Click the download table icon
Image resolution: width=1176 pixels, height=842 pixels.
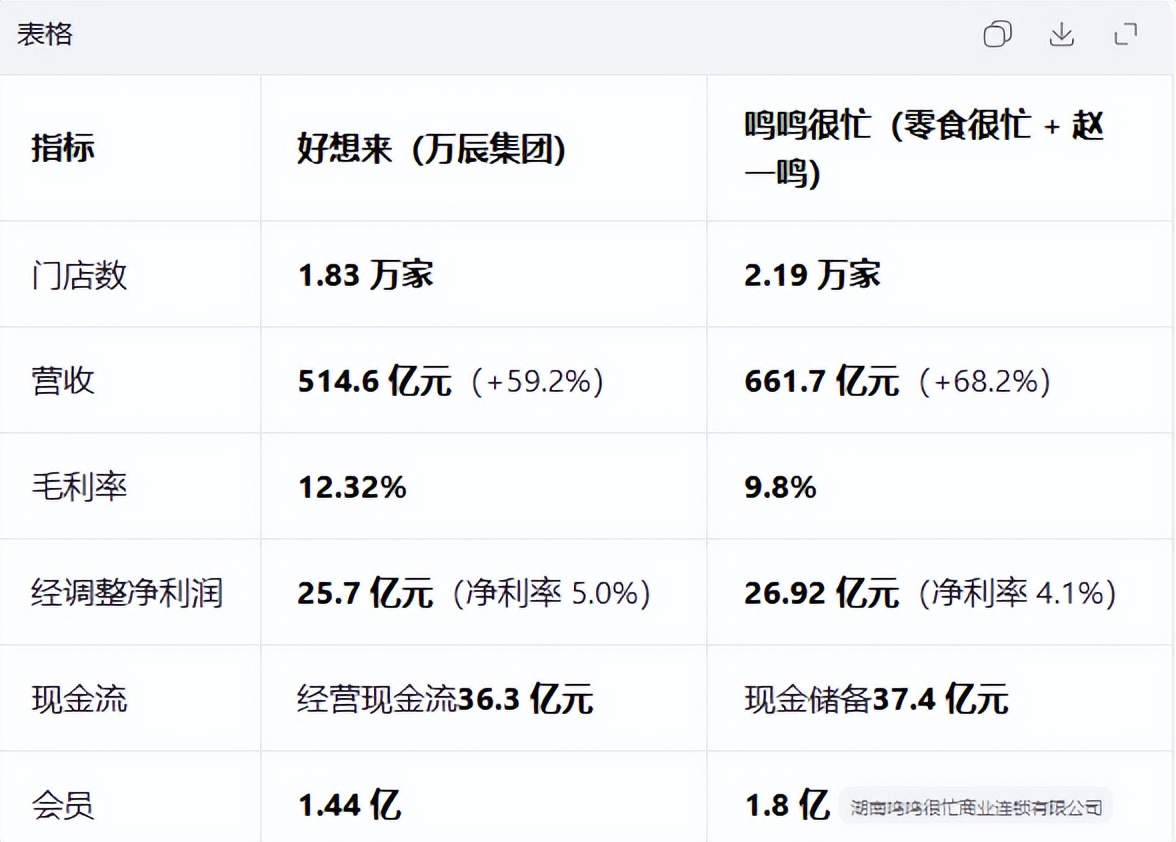1061,34
